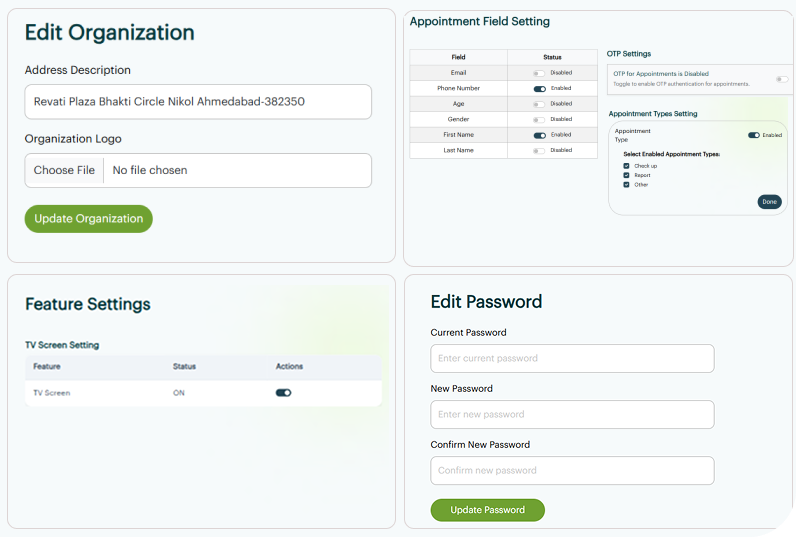Uncheck the Check up appointment type
This screenshot has width=796, height=537.
click(627, 166)
